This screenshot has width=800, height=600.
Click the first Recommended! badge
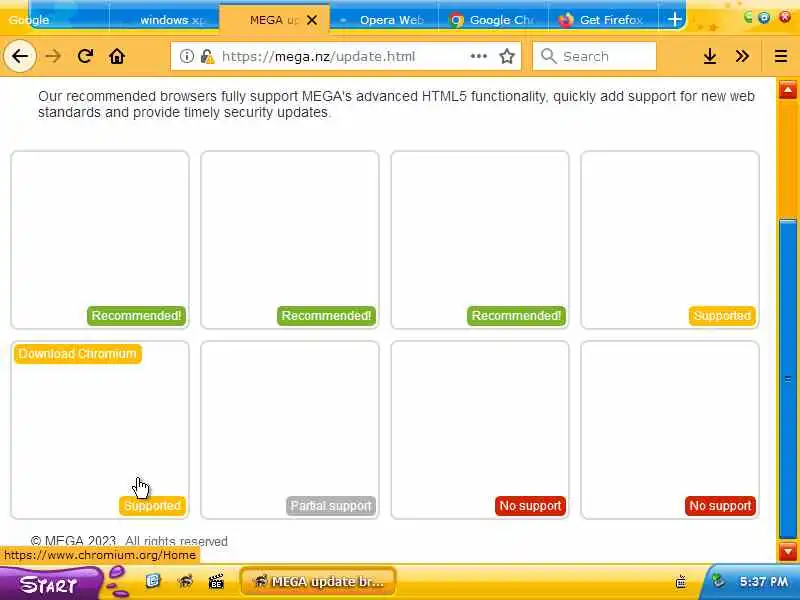coord(136,316)
